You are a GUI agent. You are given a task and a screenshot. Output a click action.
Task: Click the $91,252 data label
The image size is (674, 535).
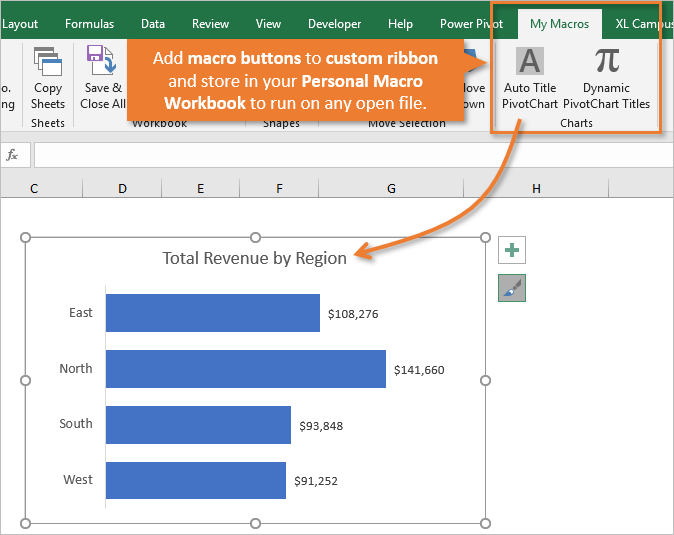pos(316,481)
